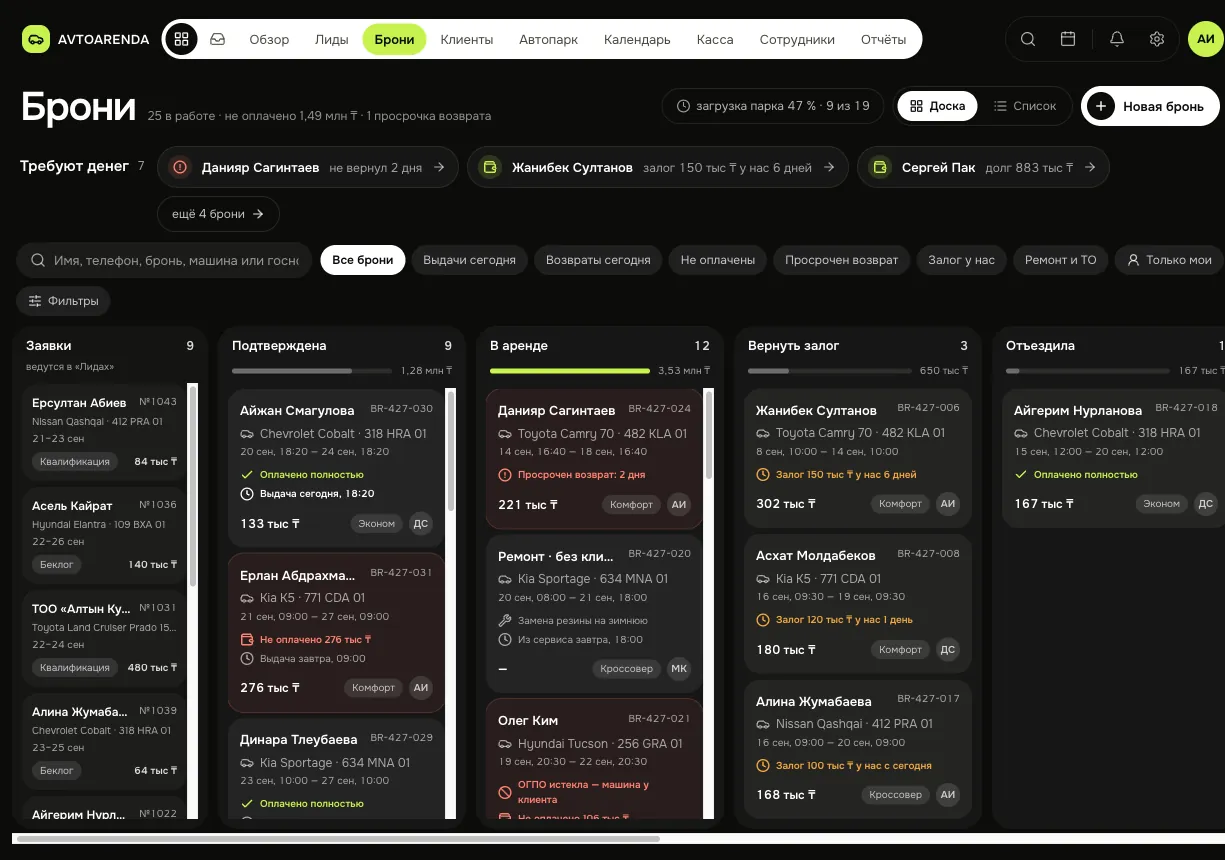1225x860 pixels.
Task: Focus the booking search input field
Action: (164, 260)
